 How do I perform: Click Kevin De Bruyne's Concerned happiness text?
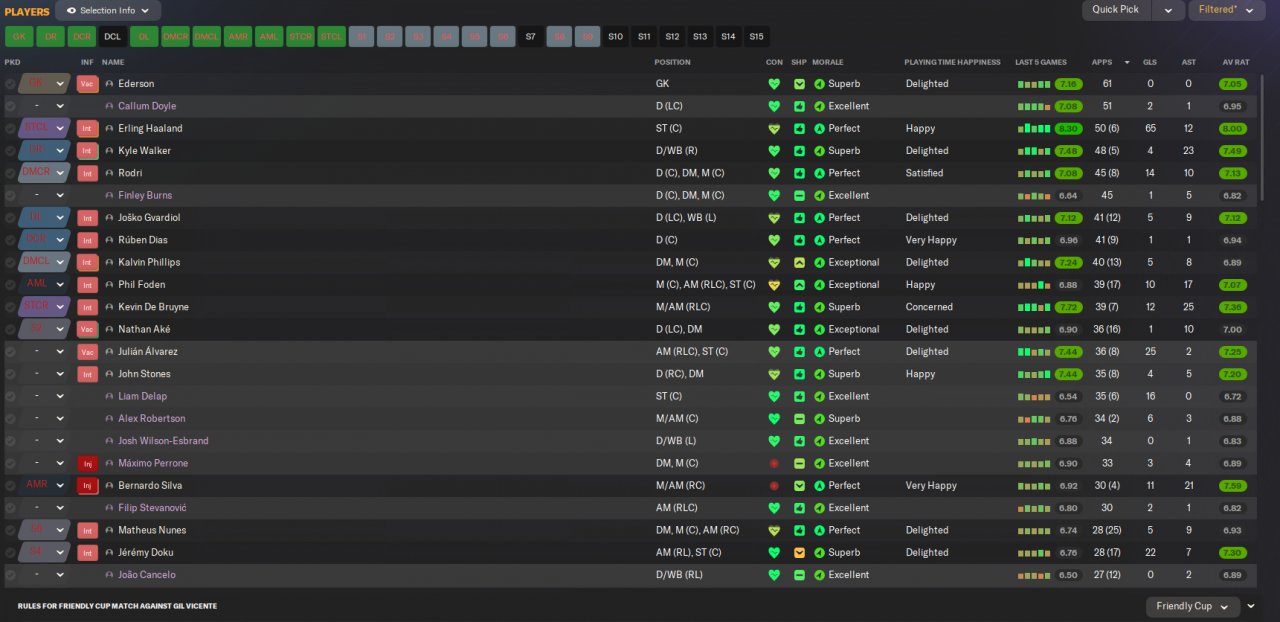pos(929,308)
